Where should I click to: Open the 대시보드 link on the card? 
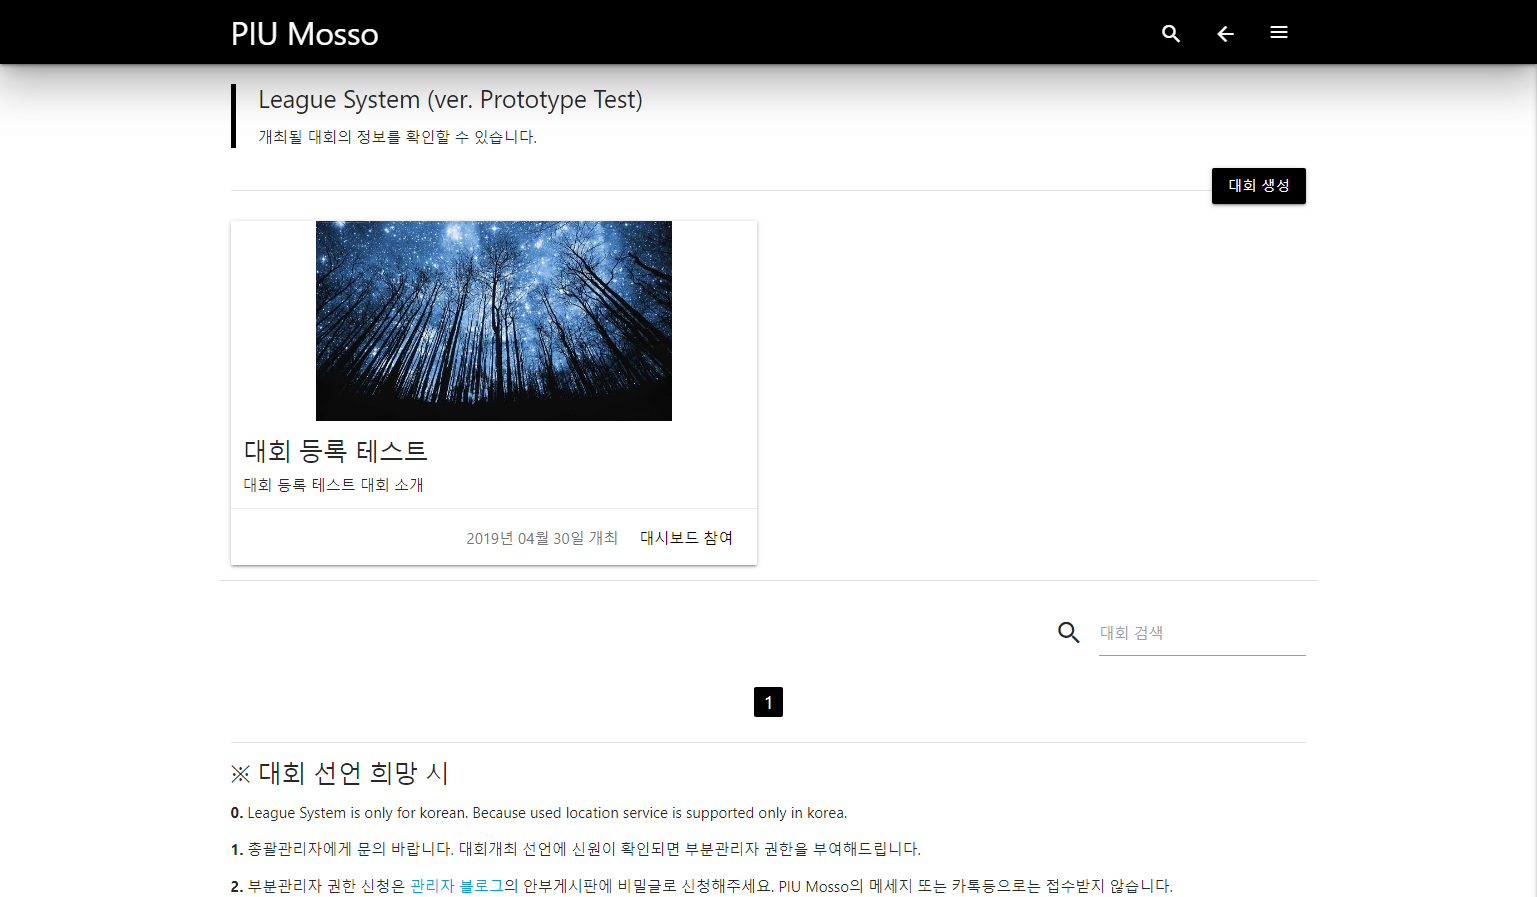point(669,538)
